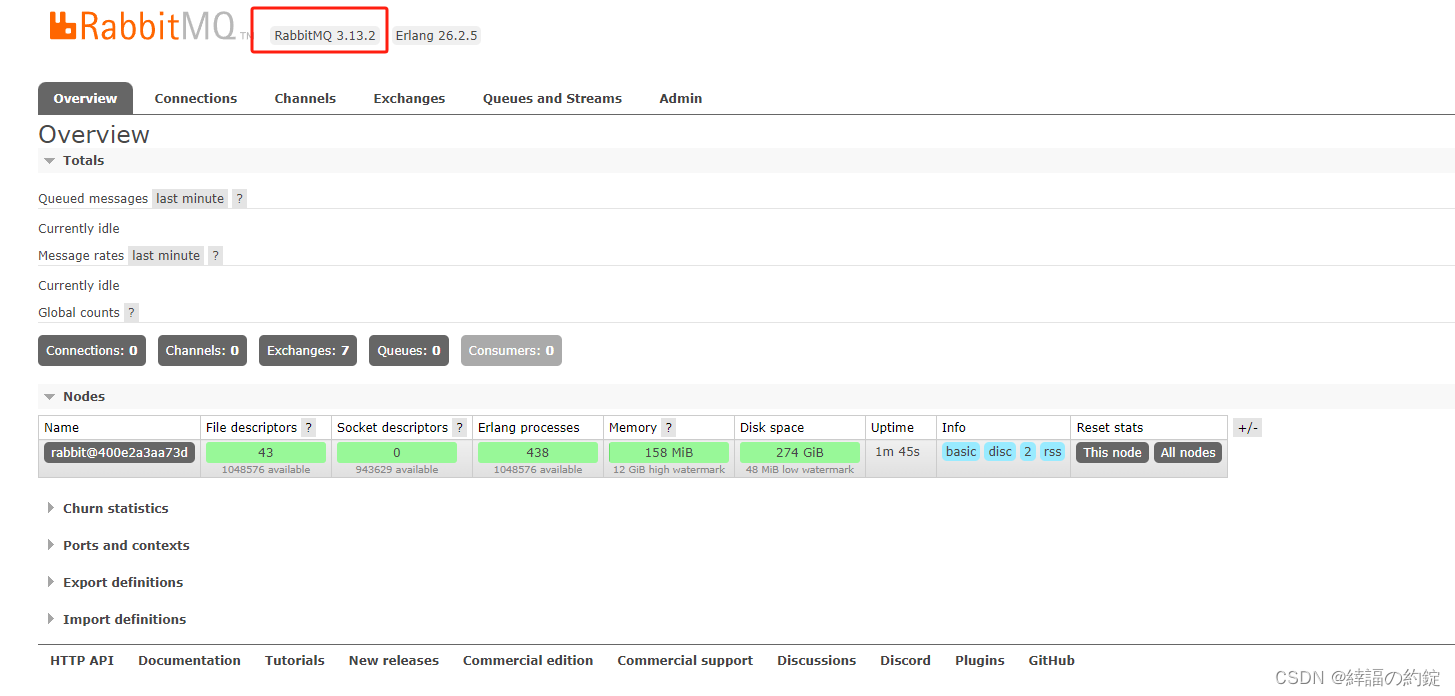Click the RabbitMQ 3.13.2 version label
The width and height of the screenshot is (1455, 696).
325,36
